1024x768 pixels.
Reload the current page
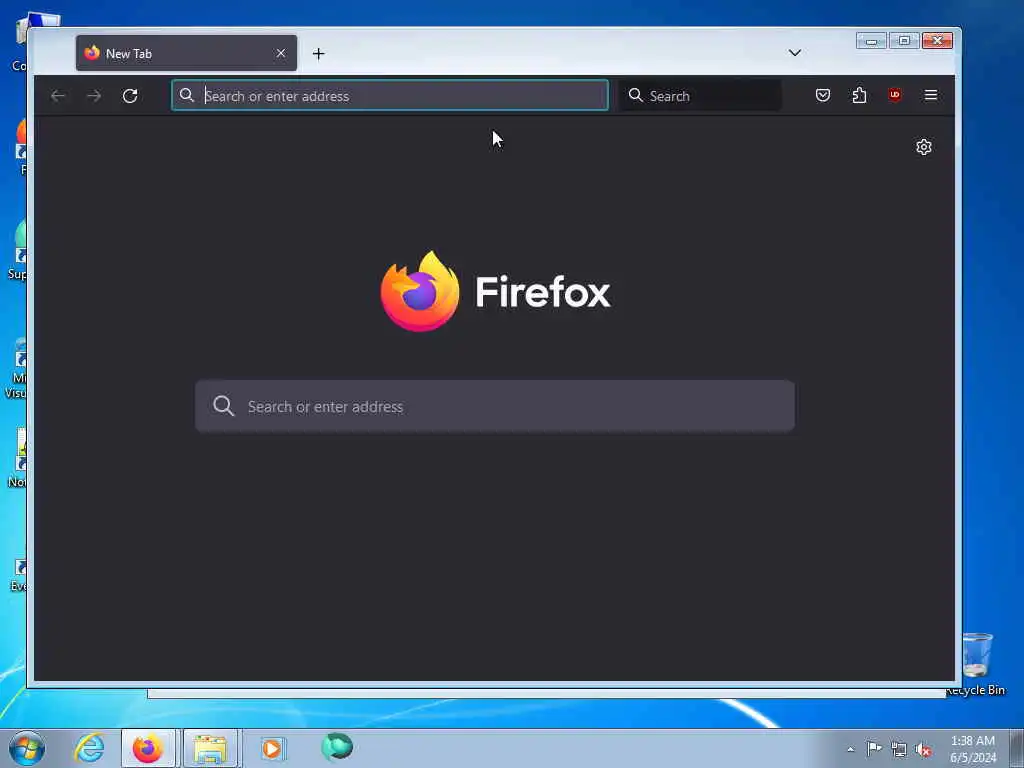[x=130, y=96]
